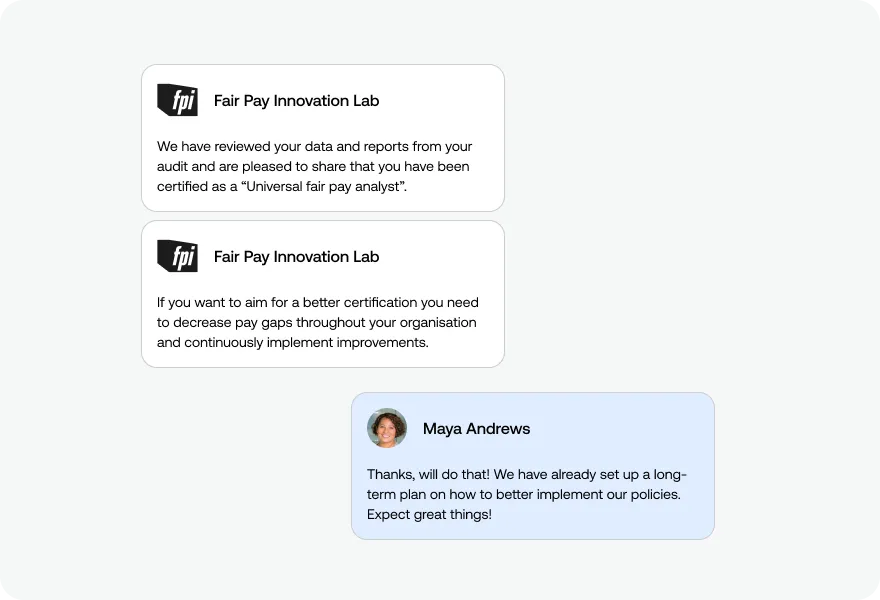880x600 pixels.
Task: Click the words "long-" at the end of Maya's first line
Action: coord(670,475)
